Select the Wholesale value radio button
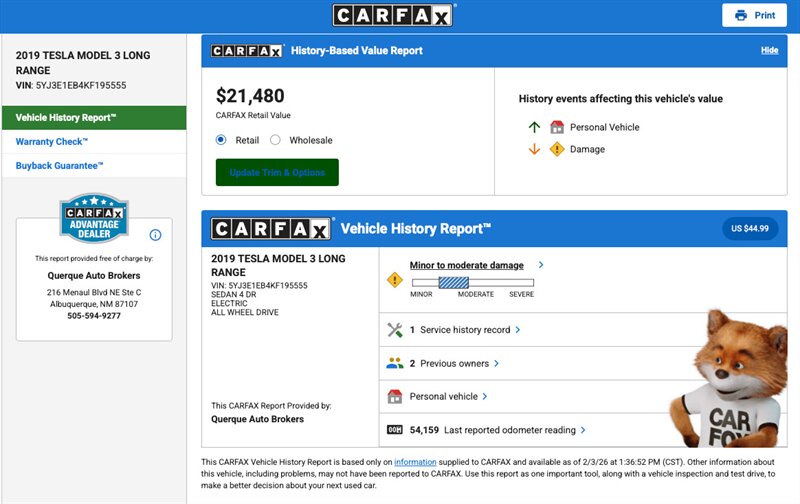Viewport: 800px width, 504px height. click(276, 141)
